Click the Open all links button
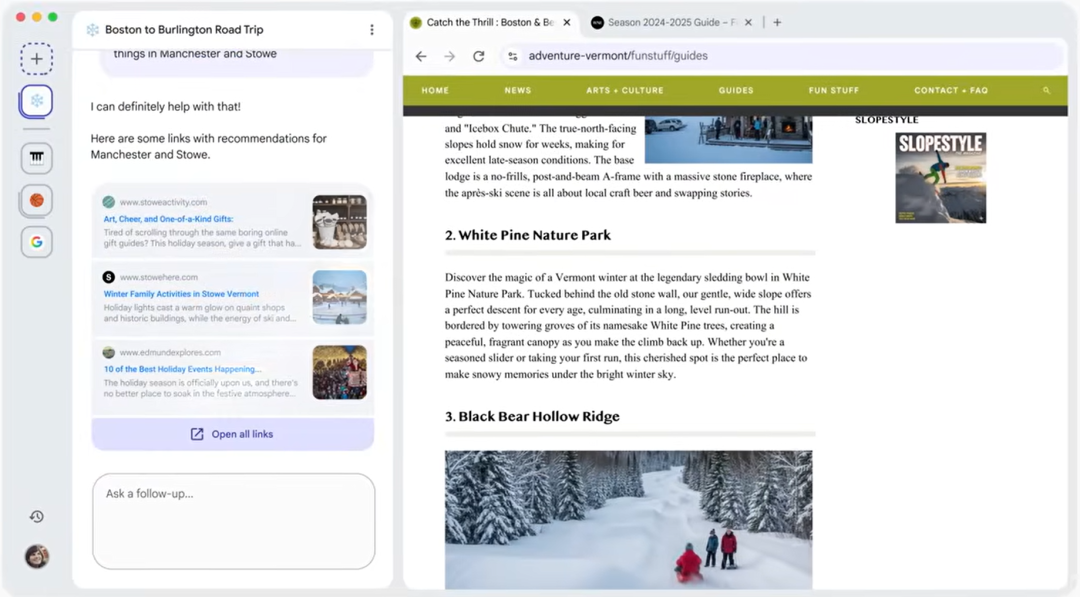Screen dimensions: 1080x597 coord(232,434)
